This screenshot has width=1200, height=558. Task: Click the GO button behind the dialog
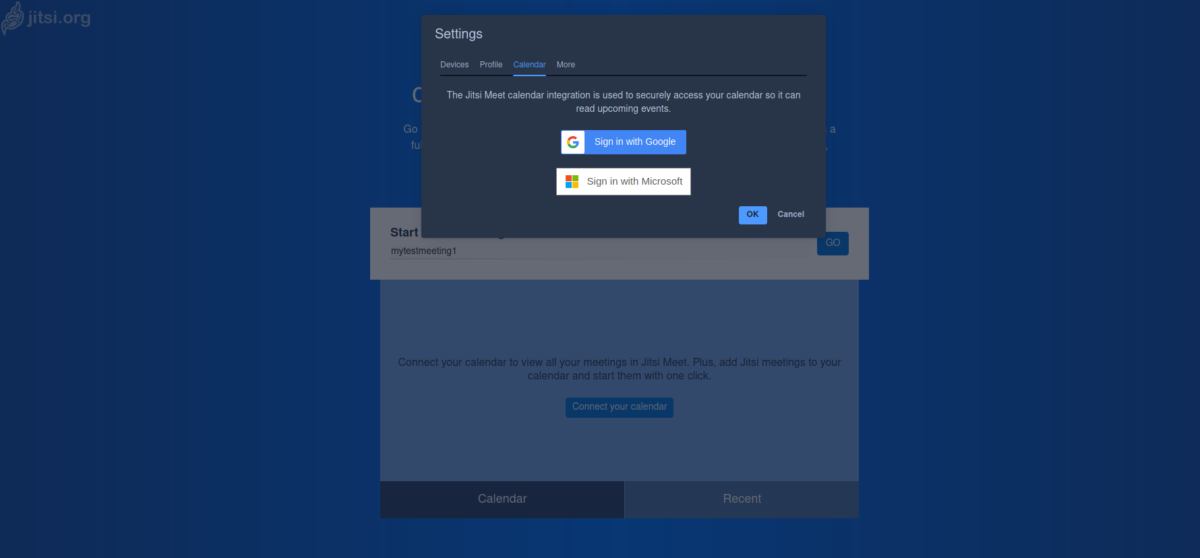pos(833,243)
